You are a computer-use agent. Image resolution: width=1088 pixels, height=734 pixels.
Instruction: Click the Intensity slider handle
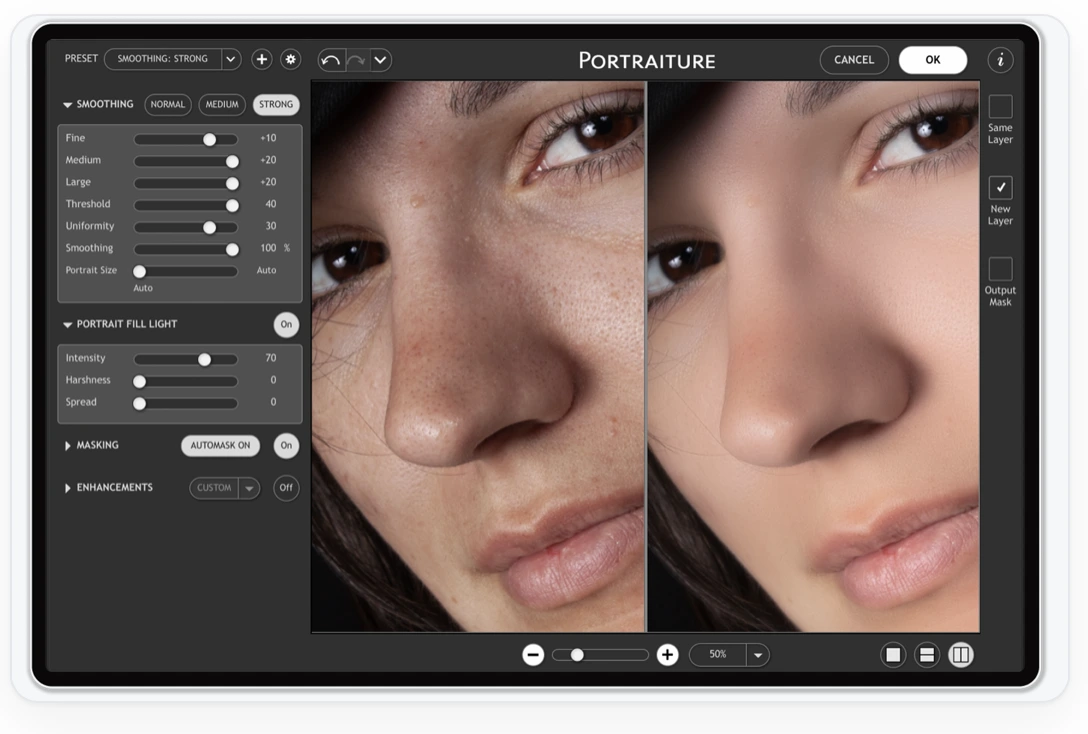(205, 359)
